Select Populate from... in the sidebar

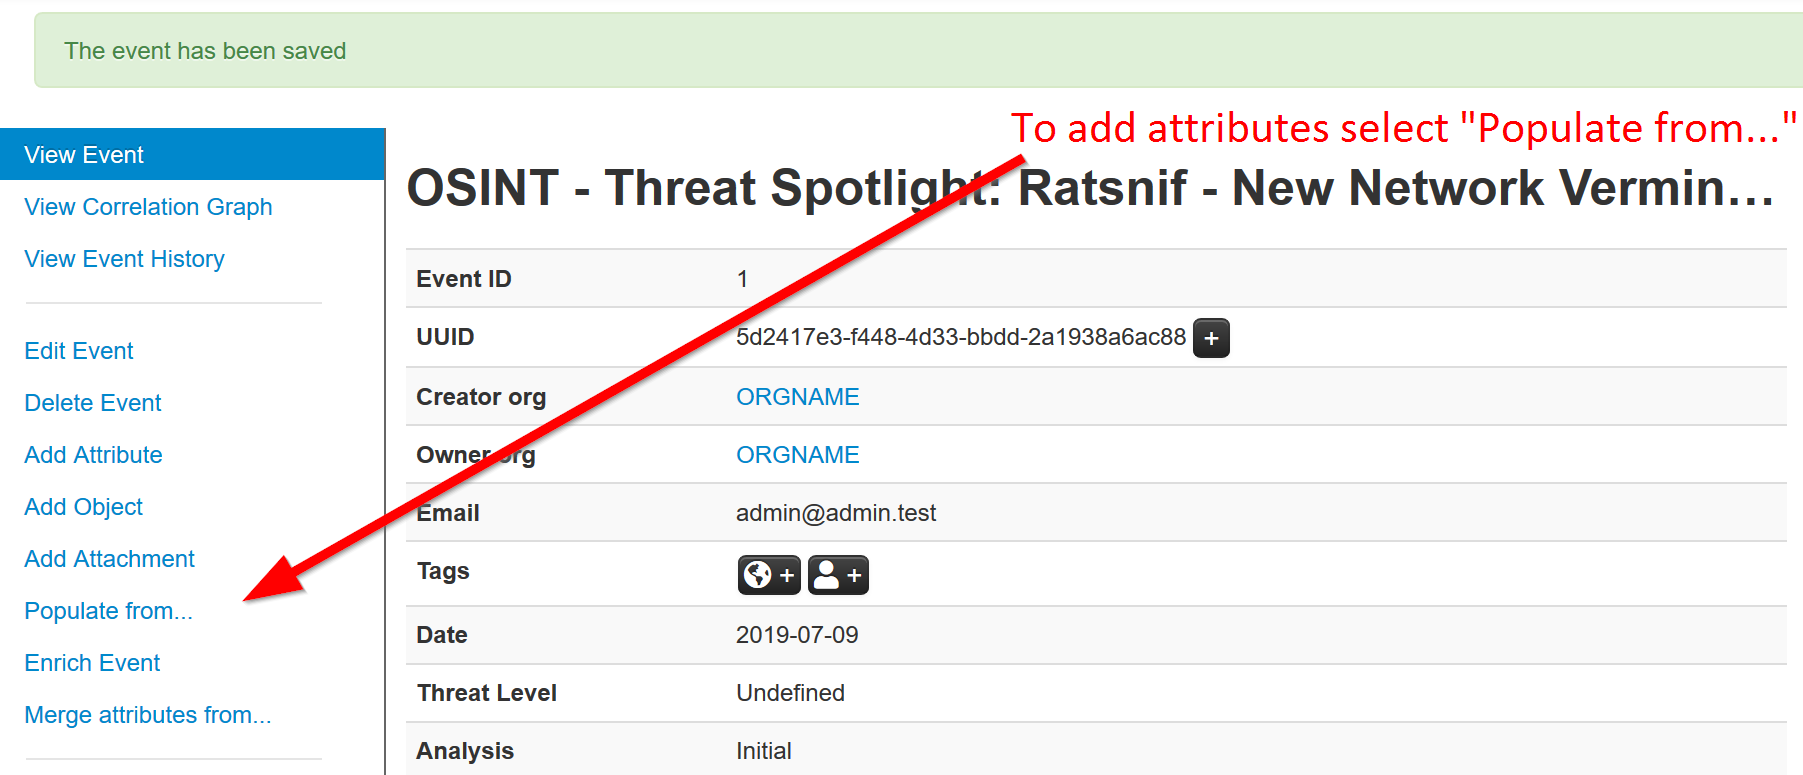108,611
